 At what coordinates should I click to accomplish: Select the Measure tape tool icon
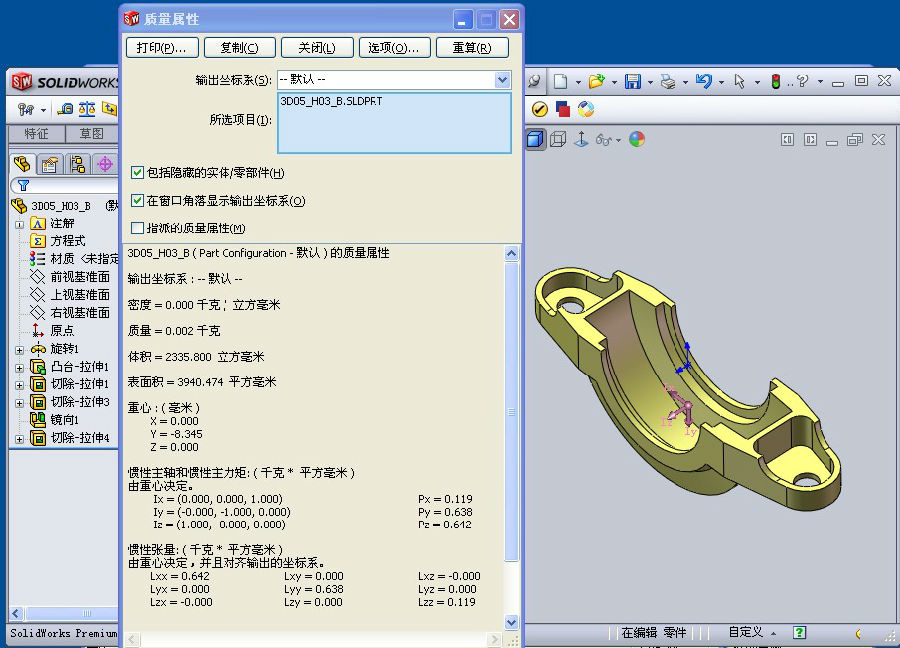pos(65,109)
